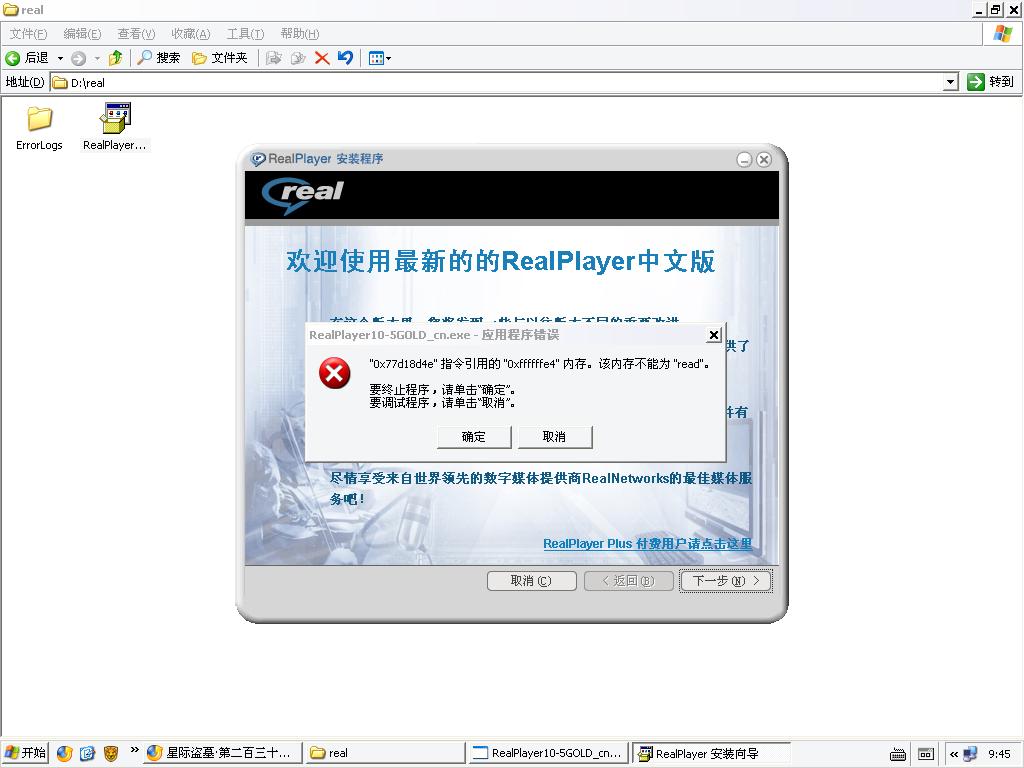1024x768 pixels.
Task: Launch Firefox from quick launch bar
Action: pyautogui.click(x=65, y=753)
